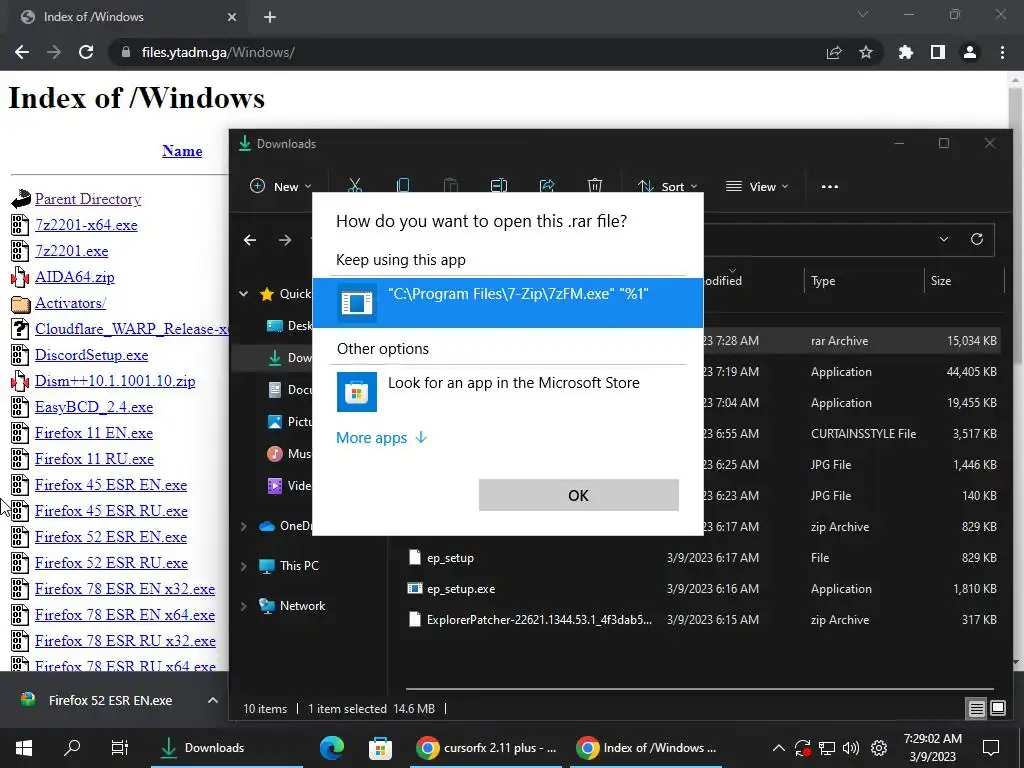This screenshot has height=768, width=1024.
Task: Open the Activators/ folder link
Action: [71, 303]
